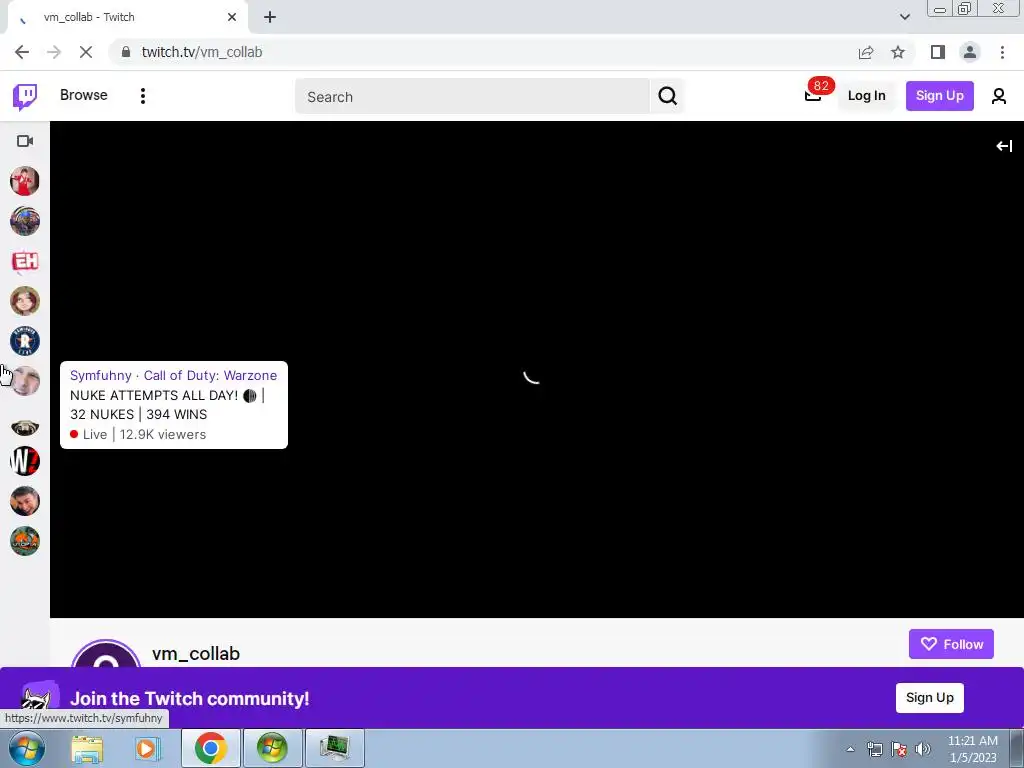The image size is (1024, 768).
Task: Open the brown-haired avatar channel in sidebar
Action: click(x=25, y=301)
